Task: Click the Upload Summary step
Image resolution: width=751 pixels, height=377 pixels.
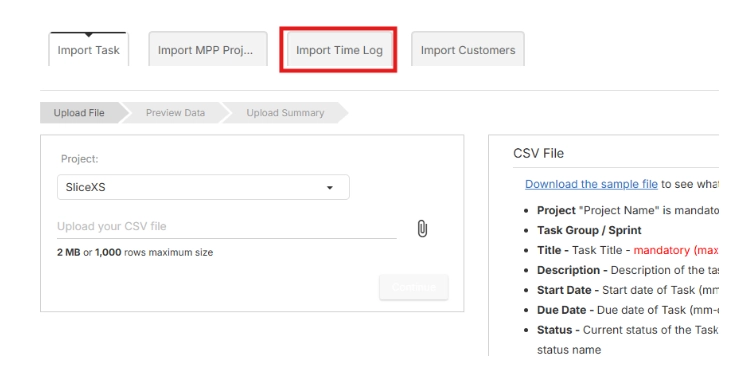Action: 285,113
